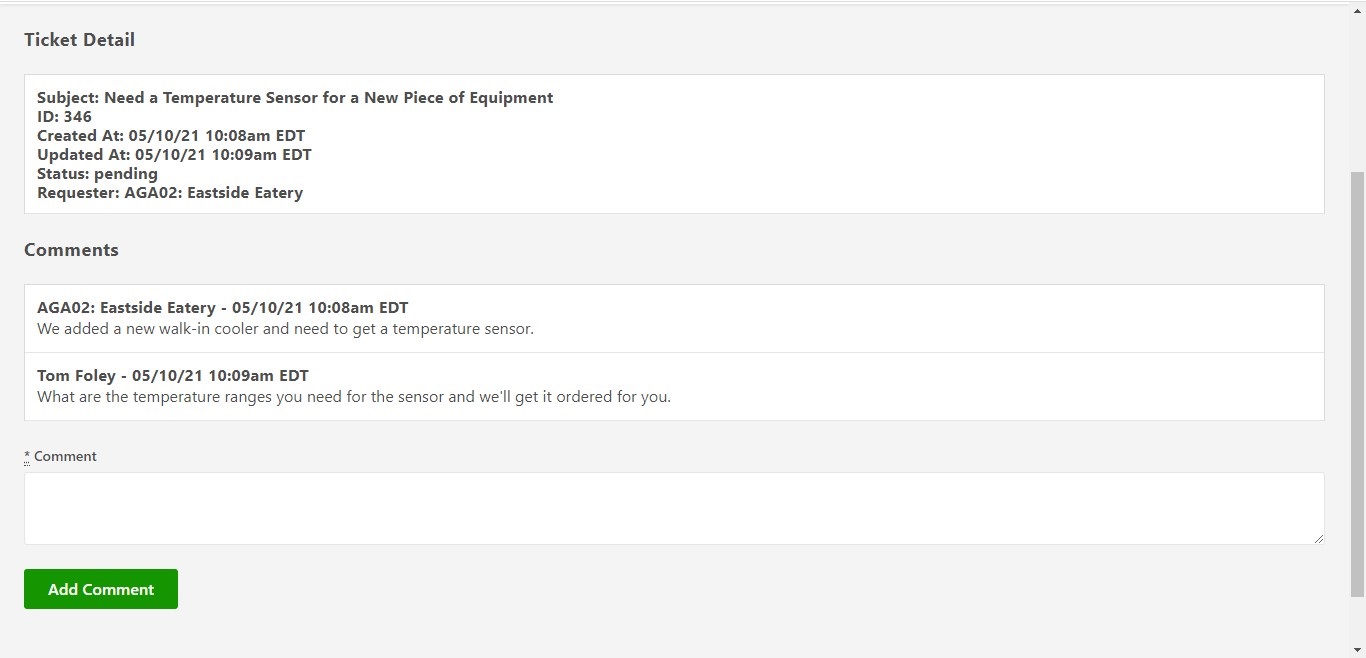Select the ticket Status pending text
The width and height of the screenshot is (1366, 658).
click(97, 173)
